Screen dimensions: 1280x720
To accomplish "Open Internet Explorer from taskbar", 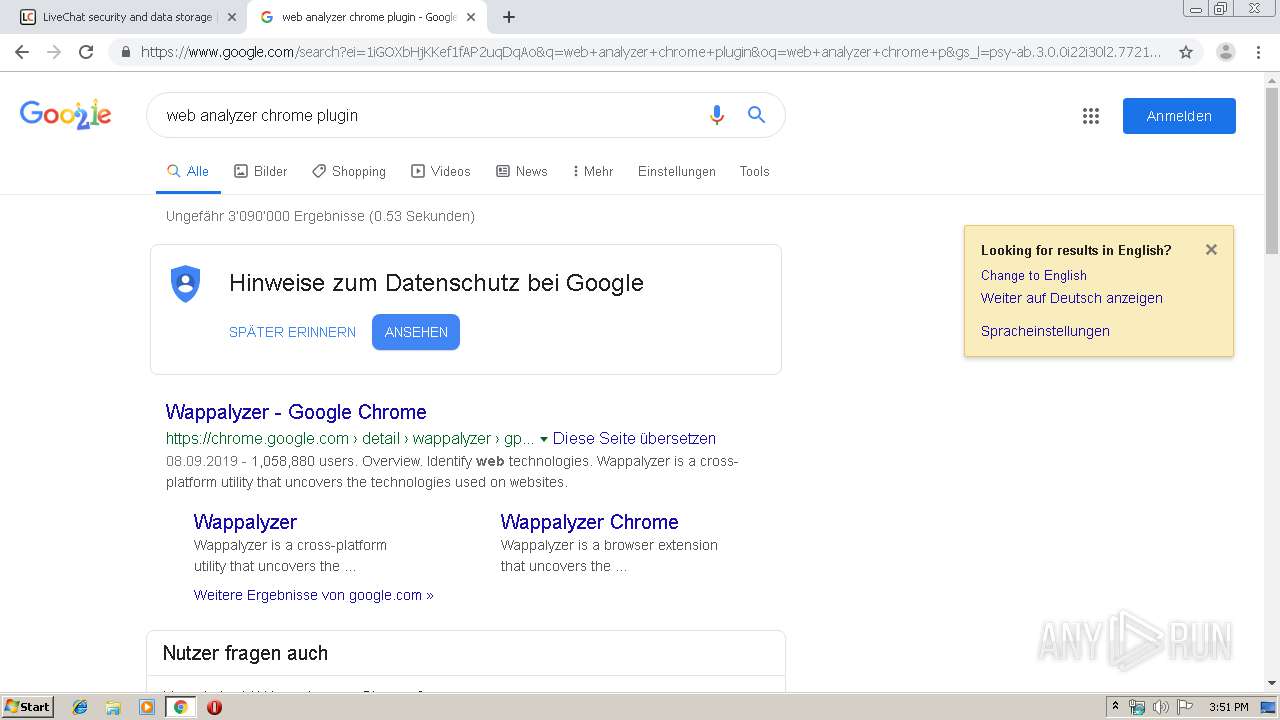I will coord(80,707).
